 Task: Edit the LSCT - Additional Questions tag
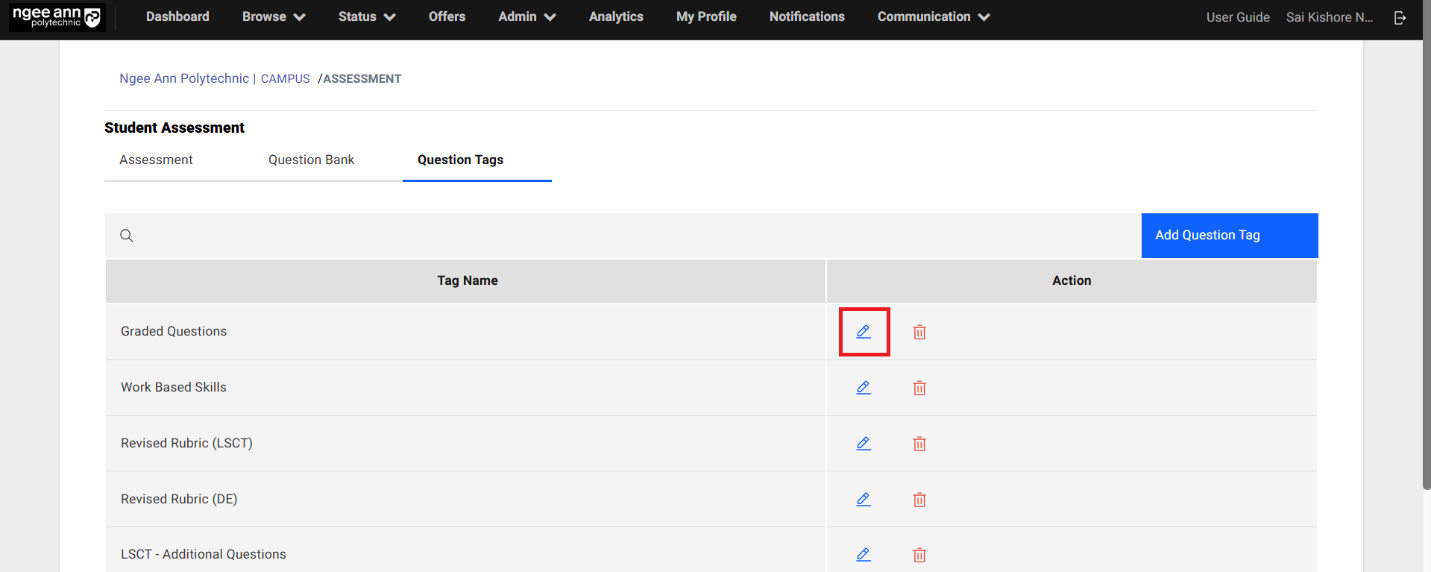coord(863,555)
